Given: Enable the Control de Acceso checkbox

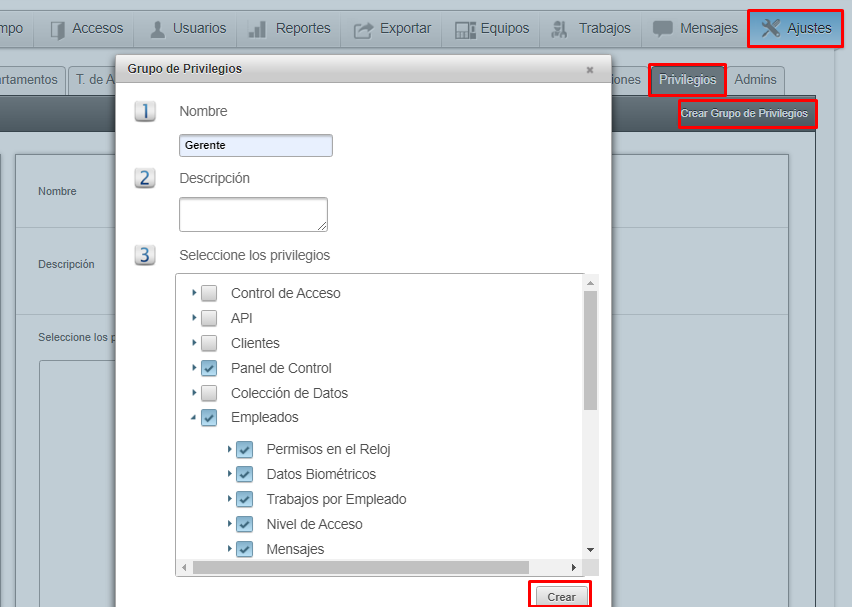Looking at the screenshot, I should [209, 293].
